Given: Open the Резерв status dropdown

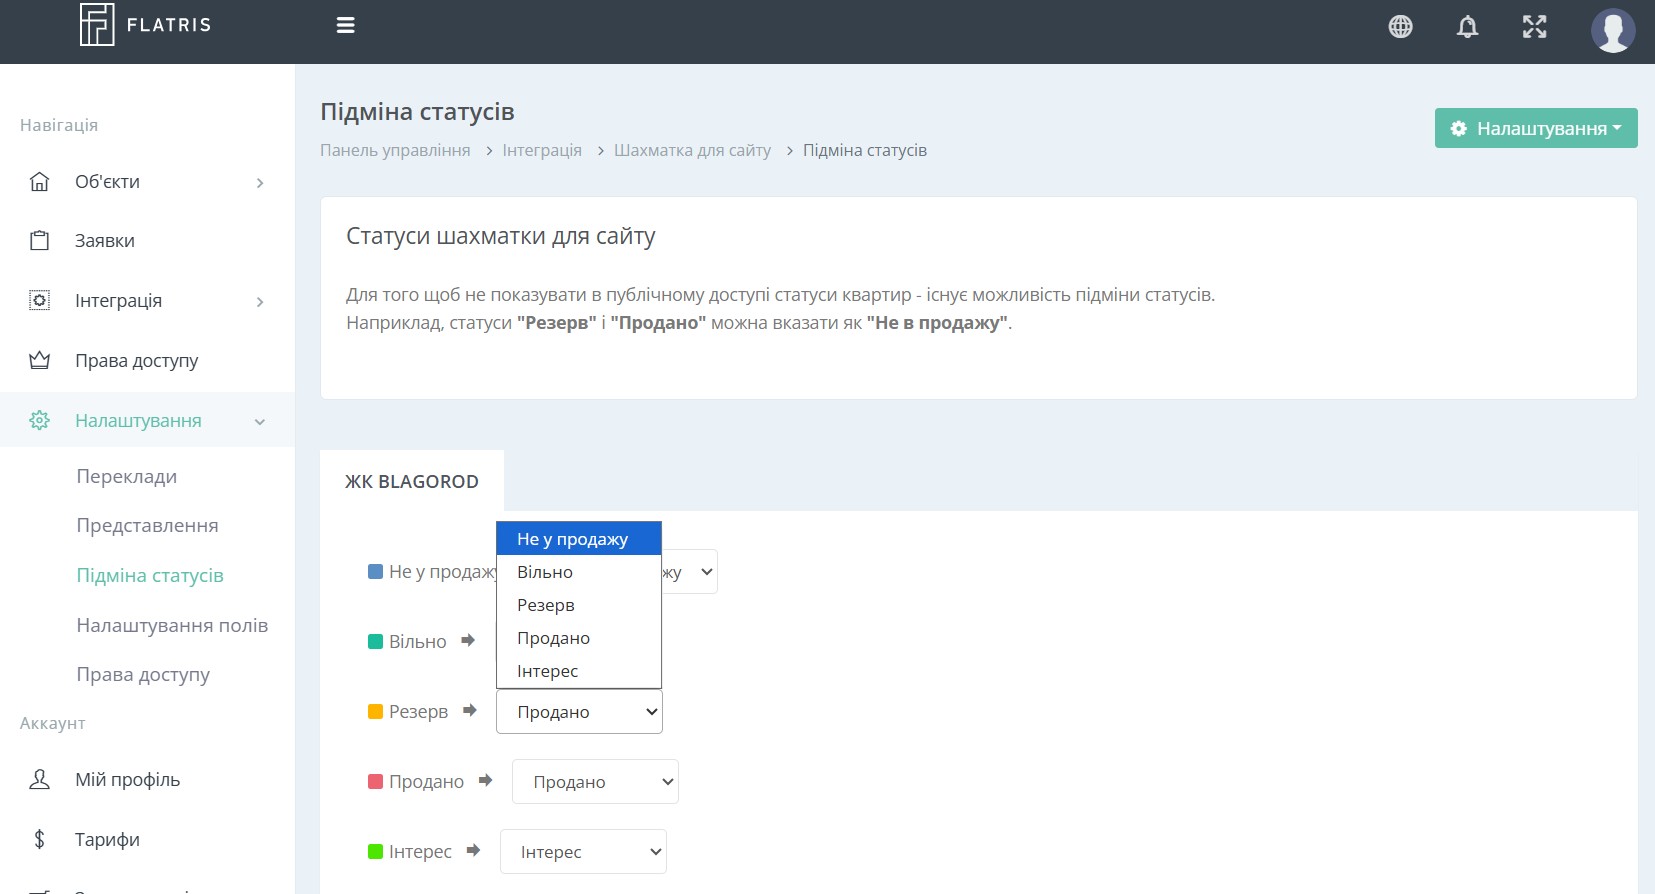Looking at the screenshot, I should tap(579, 712).
